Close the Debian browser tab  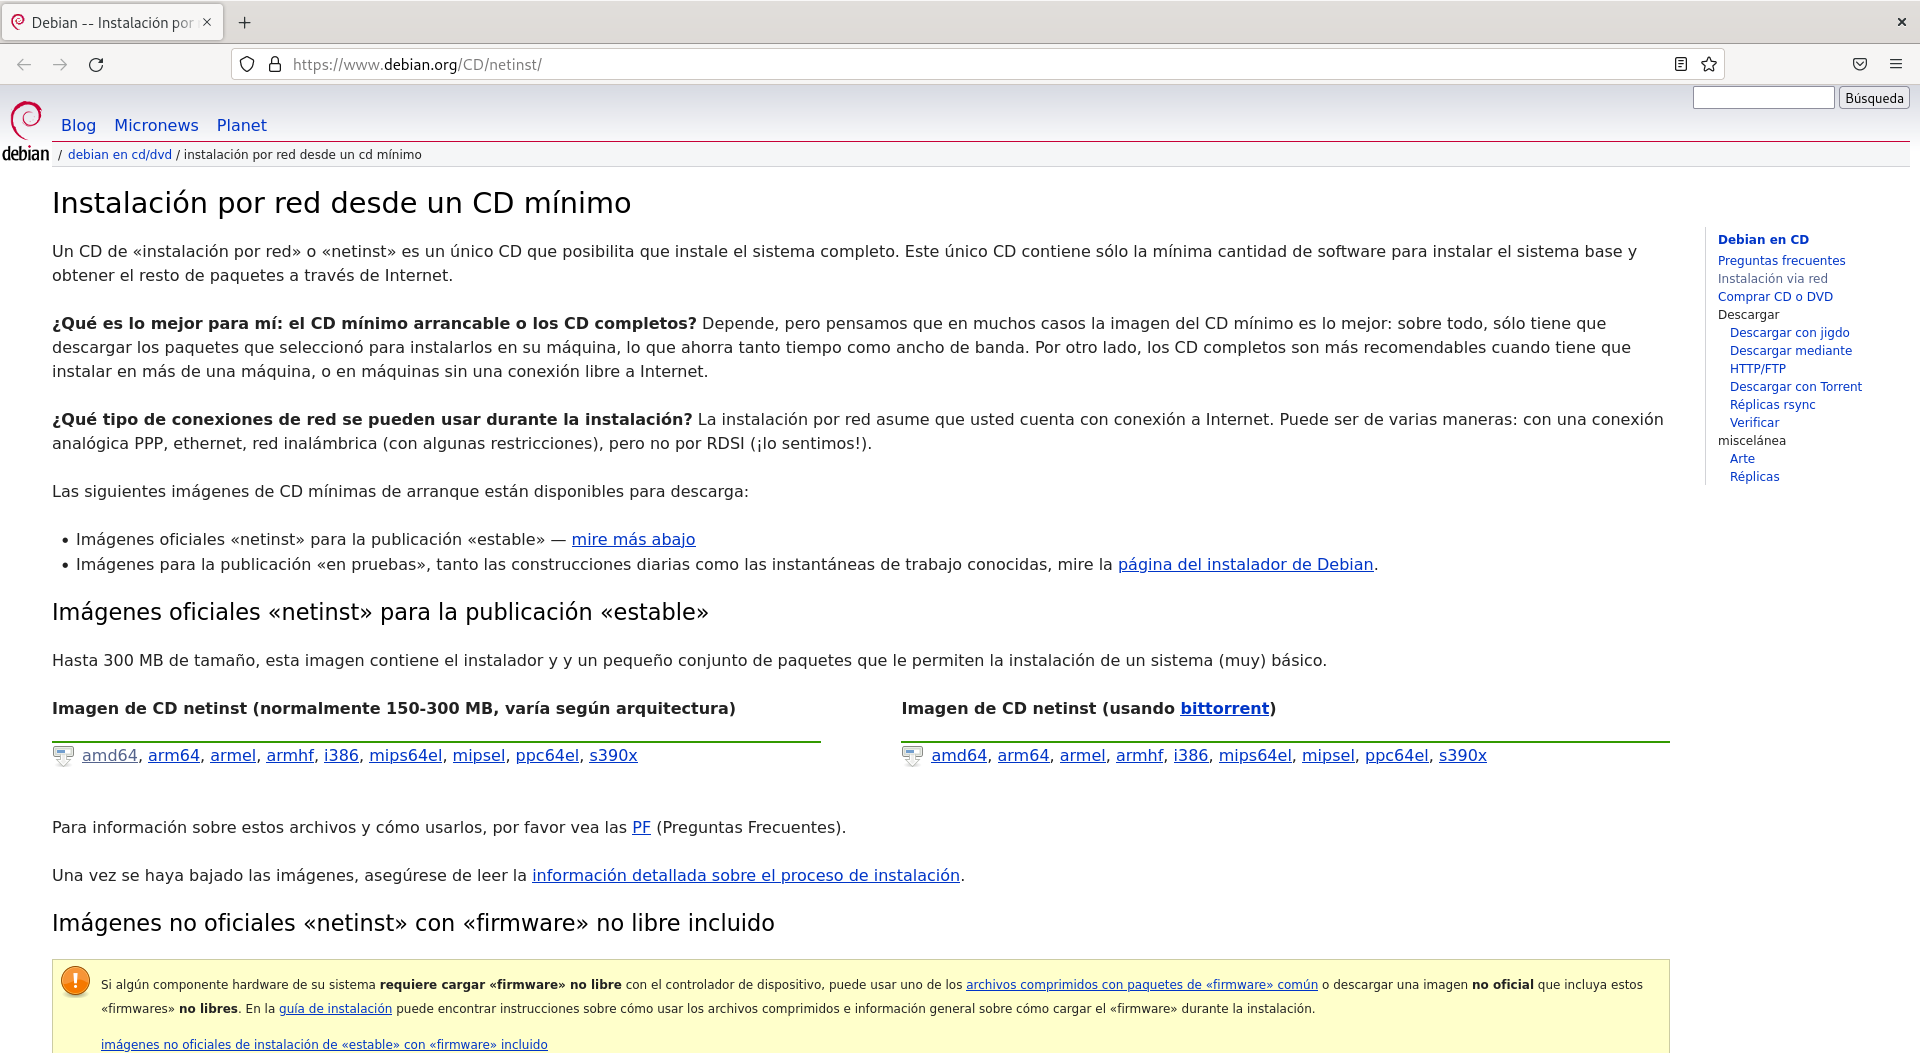(207, 23)
